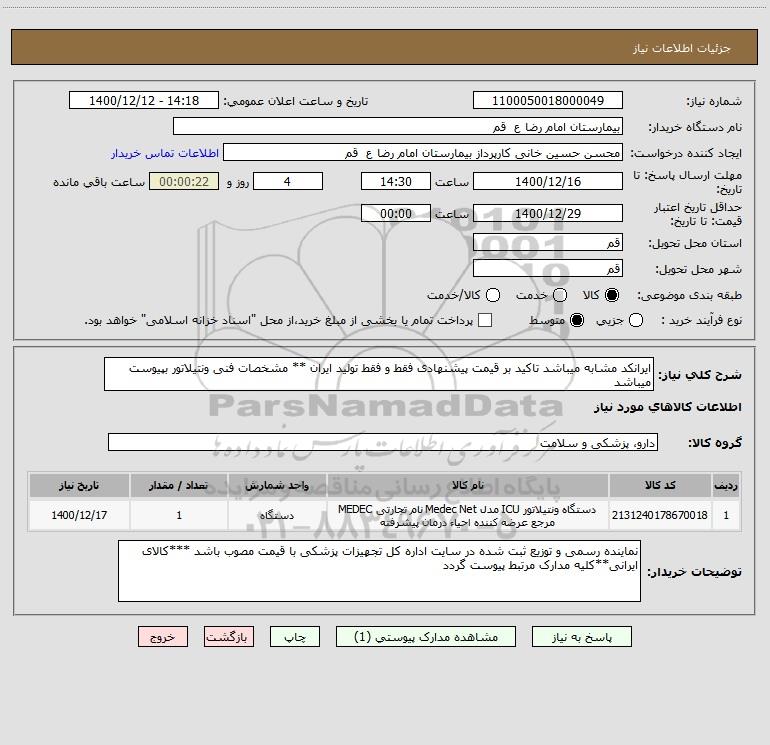Screen dimensions: 770x745
Task: Click the واحد شمارش column header
Action: click(277, 485)
